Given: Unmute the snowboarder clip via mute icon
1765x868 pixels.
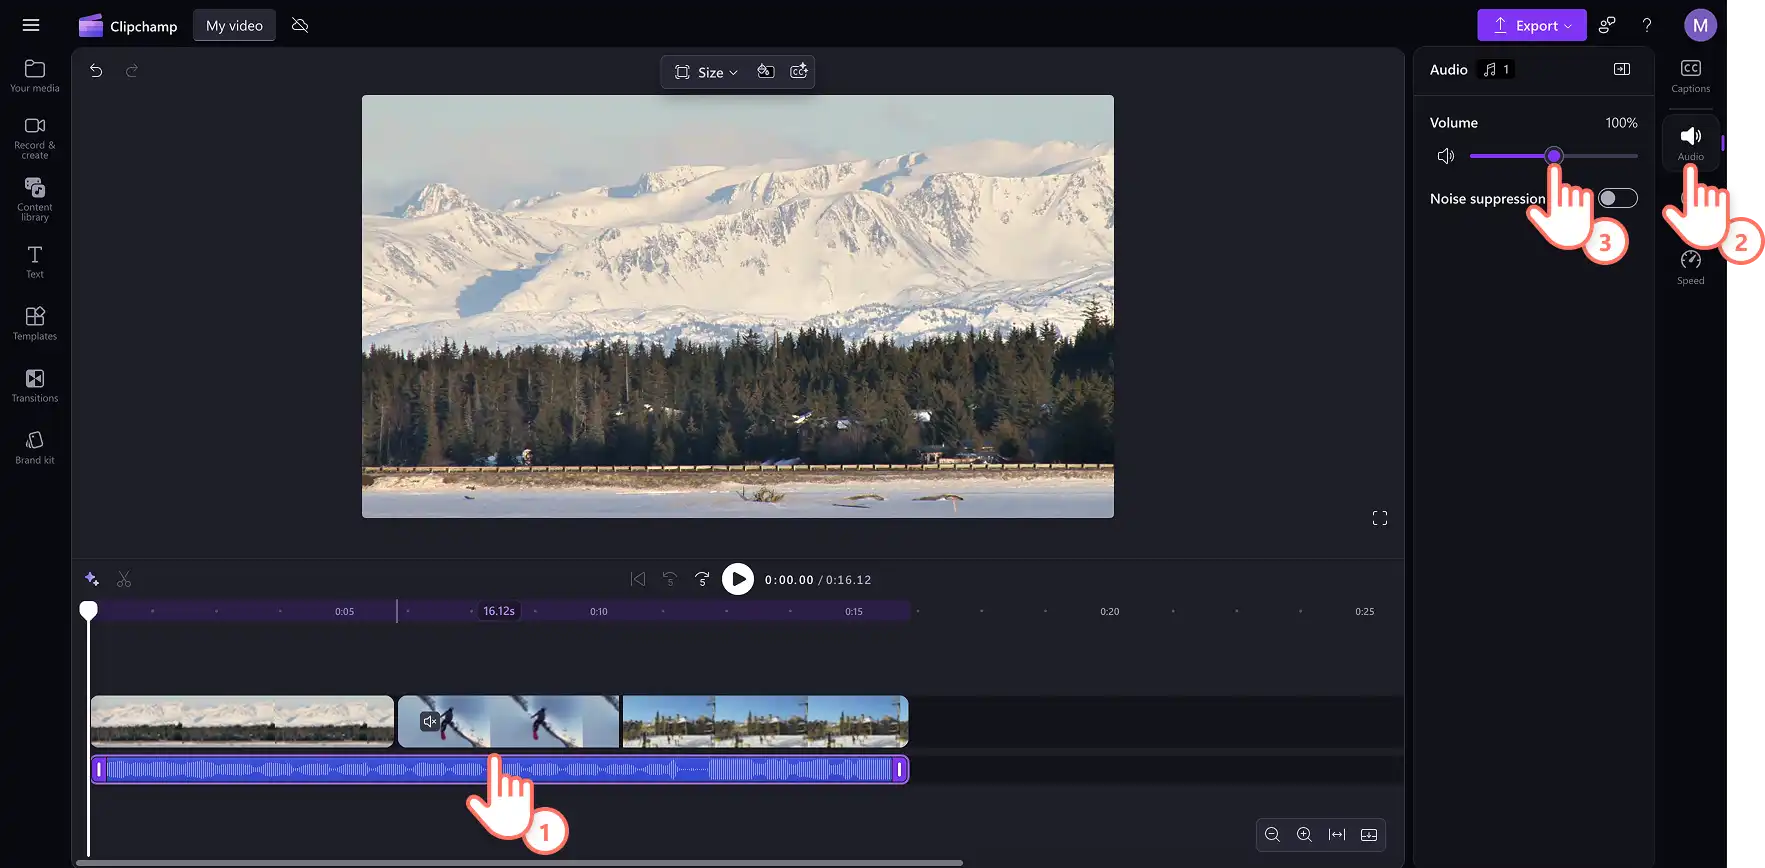Looking at the screenshot, I should point(430,721).
